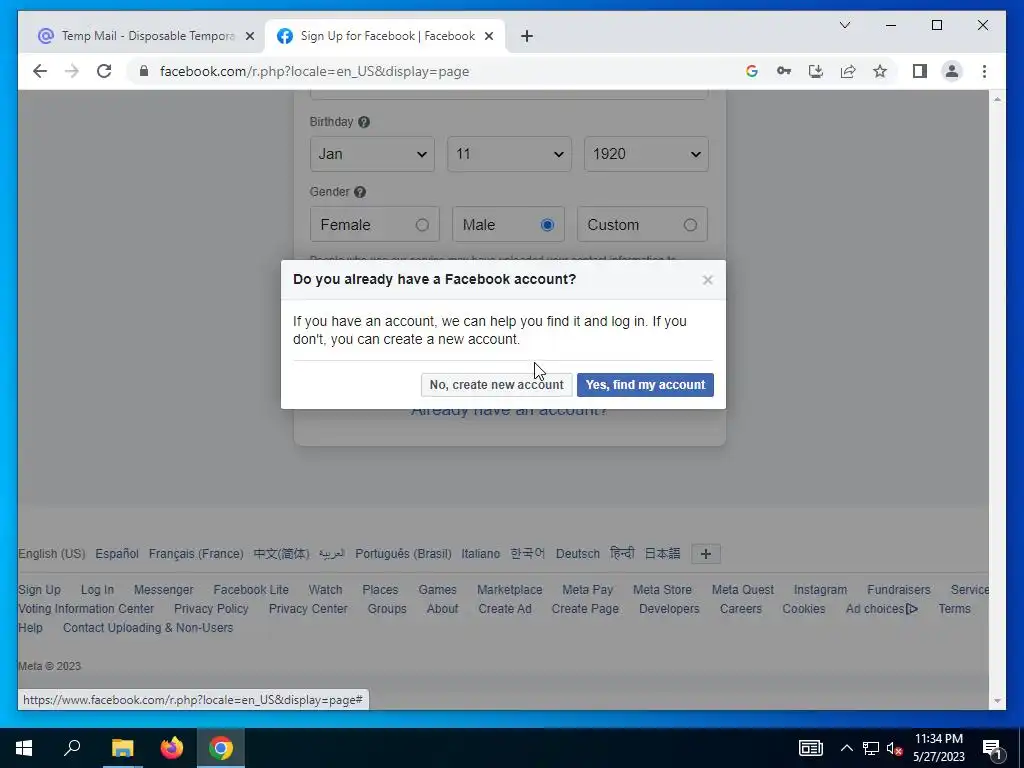Image resolution: width=1024 pixels, height=768 pixels.
Task: Open the birthday day dropdown 11
Action: (x=509, y=154)
